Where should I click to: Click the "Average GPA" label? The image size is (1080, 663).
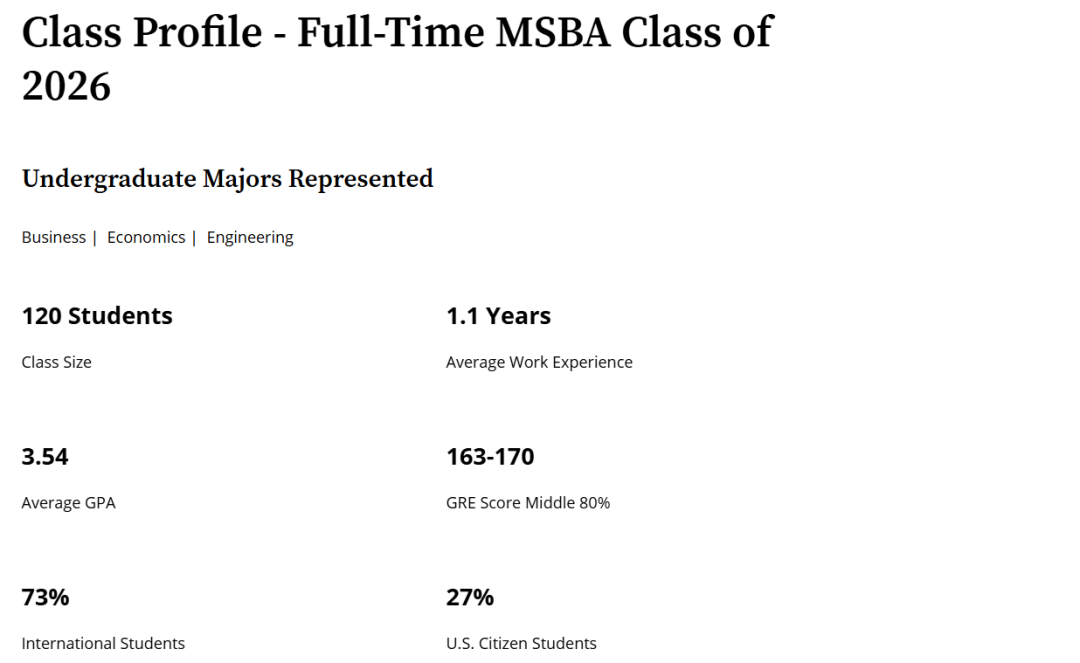[x=68, y=503]
